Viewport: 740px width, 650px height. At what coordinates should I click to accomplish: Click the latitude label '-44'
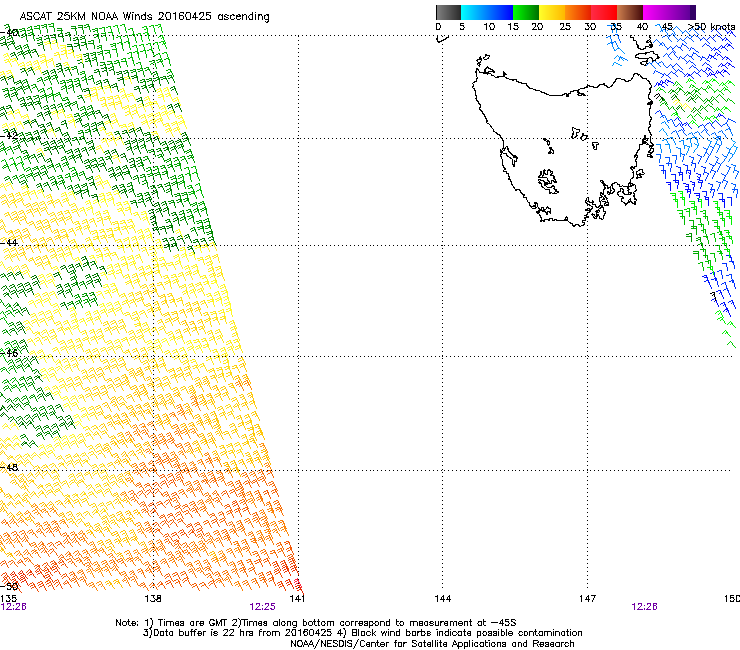tap(9, 242)
